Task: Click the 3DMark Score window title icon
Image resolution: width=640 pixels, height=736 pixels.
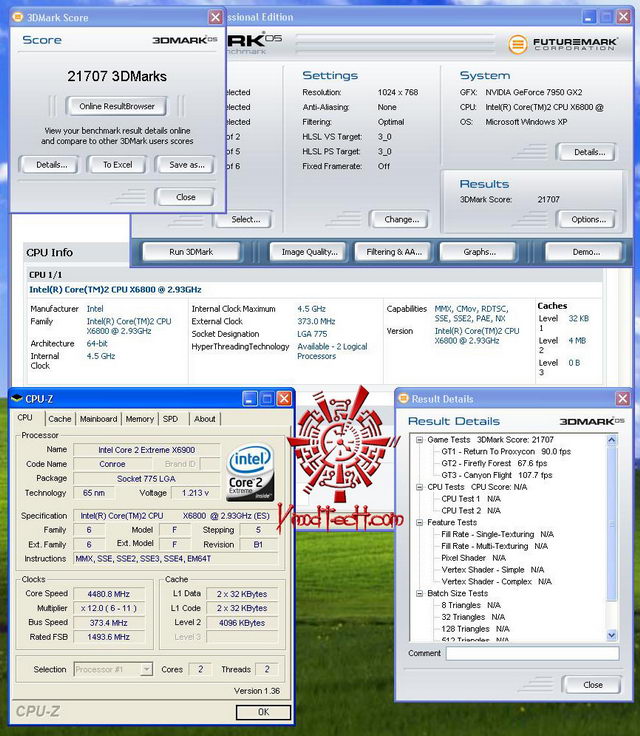Action: pos(17,17)
